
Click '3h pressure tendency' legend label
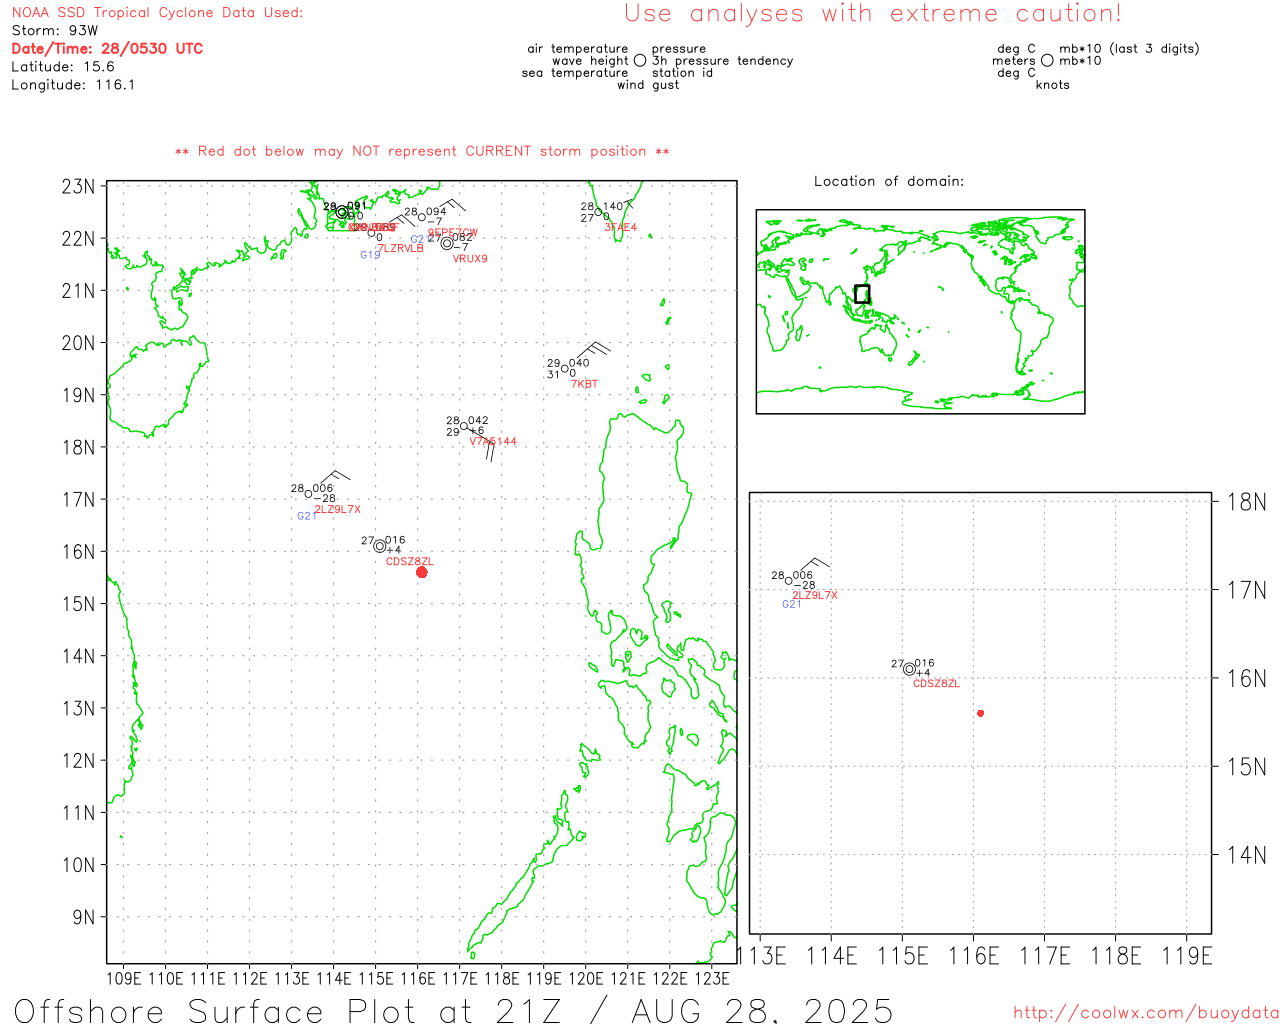[722, 60]
